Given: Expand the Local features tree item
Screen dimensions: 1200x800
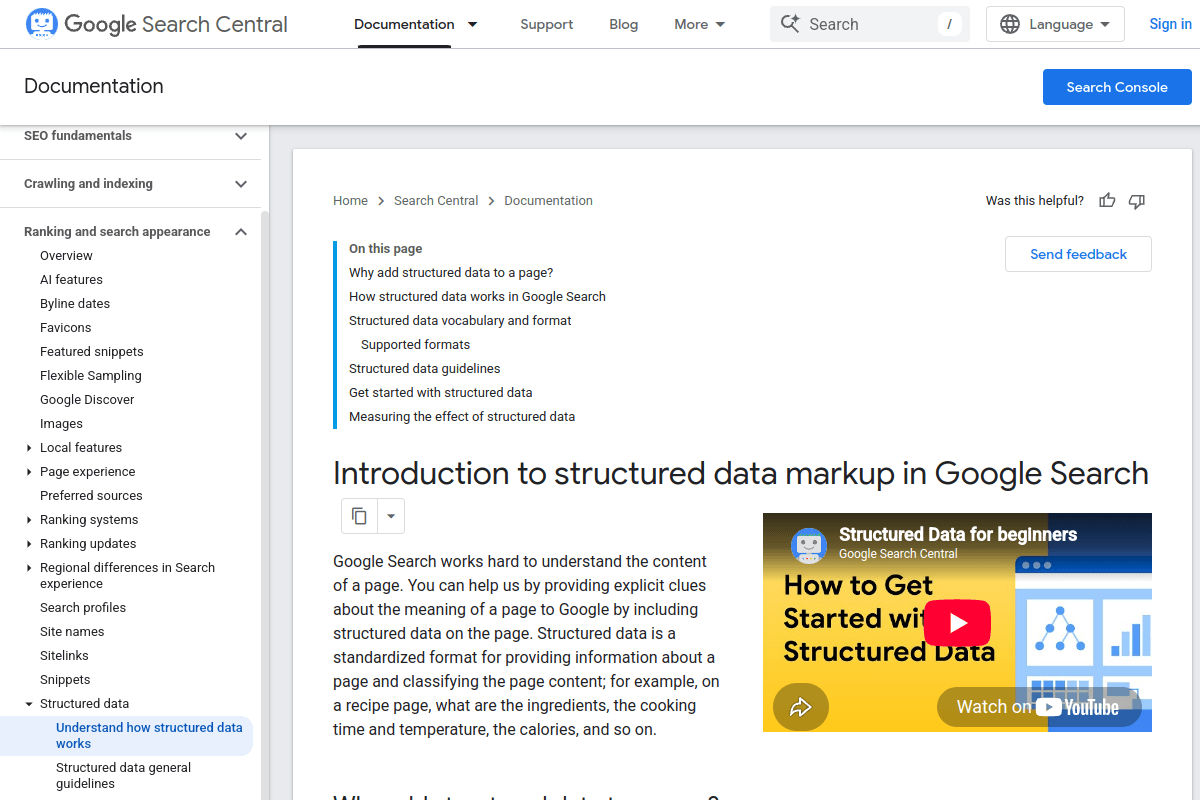Looking at the screenshot, I should 29,448.
